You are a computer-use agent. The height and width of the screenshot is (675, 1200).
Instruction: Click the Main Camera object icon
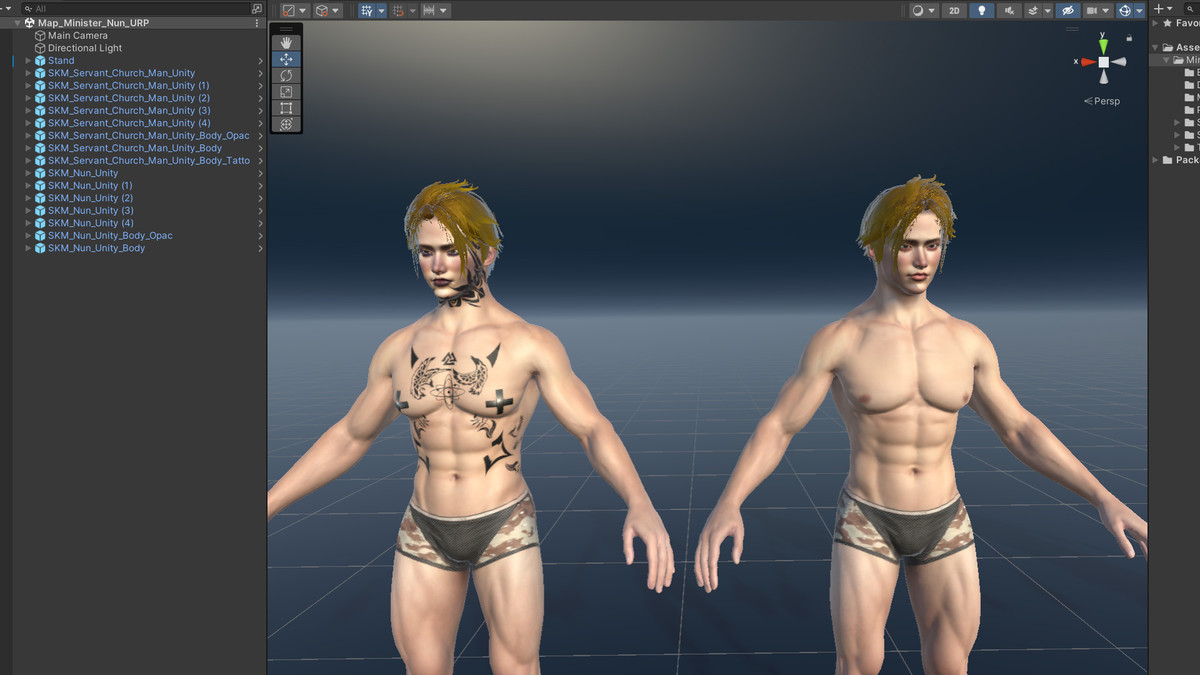coord(40,35)
